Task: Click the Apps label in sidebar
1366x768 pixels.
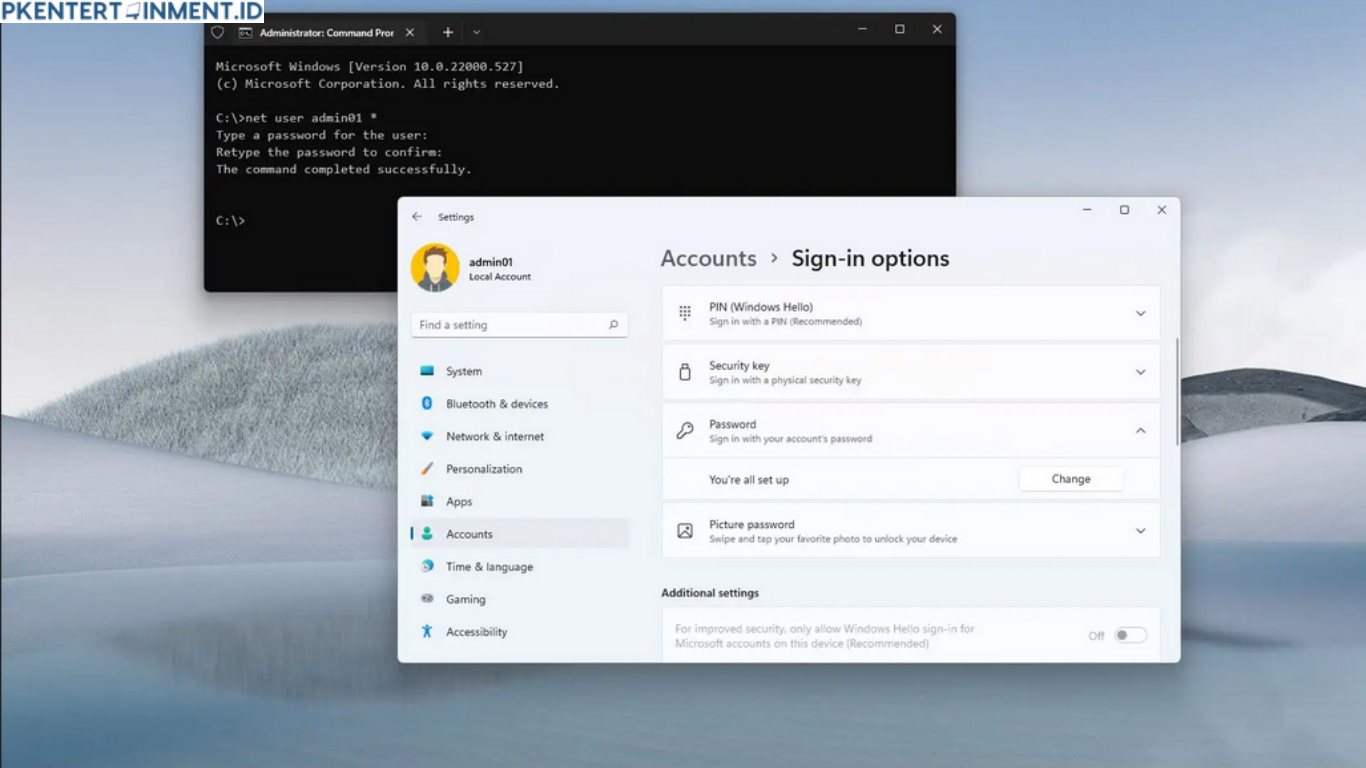Action: pyautogui.click(x=459, y=502)
